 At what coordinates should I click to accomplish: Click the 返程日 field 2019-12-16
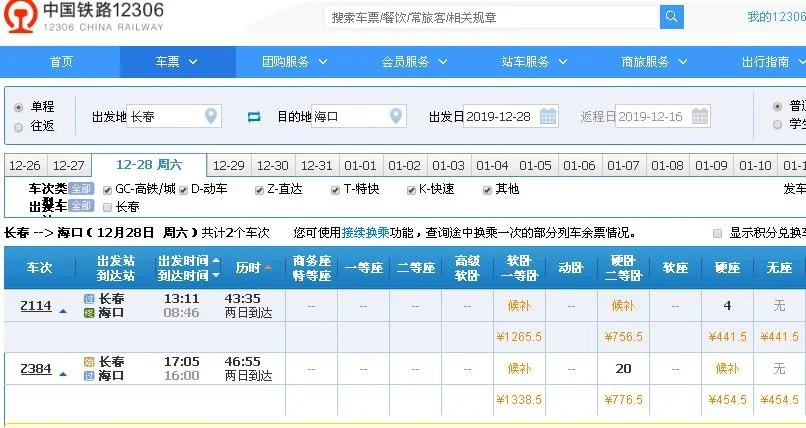(x=663, y=116)
